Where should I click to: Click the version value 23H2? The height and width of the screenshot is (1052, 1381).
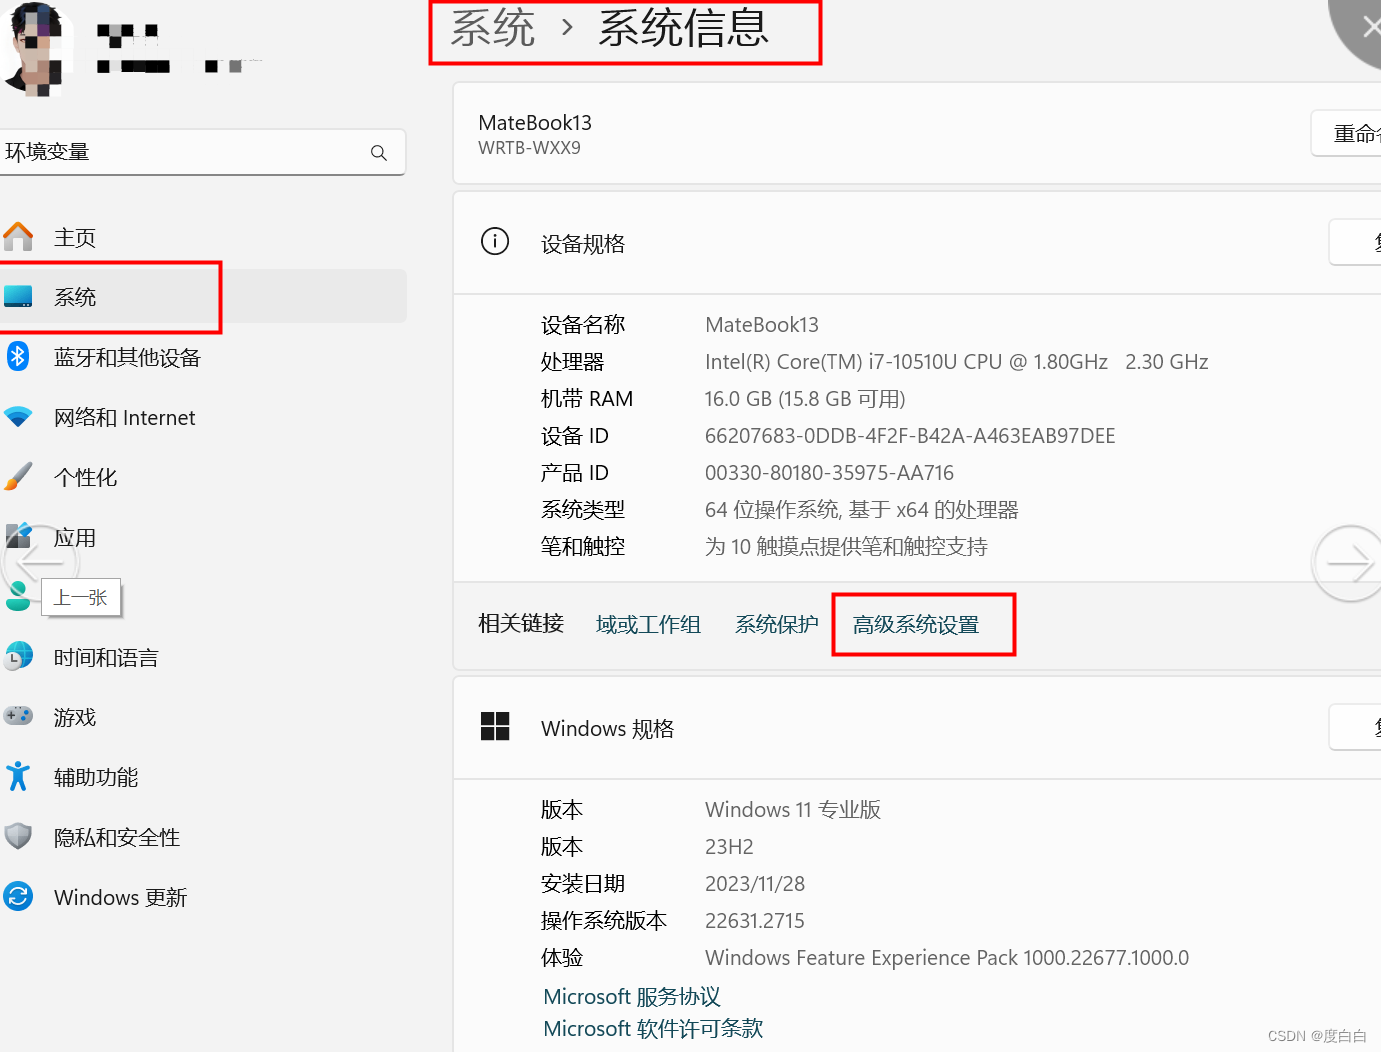(729, 847)
